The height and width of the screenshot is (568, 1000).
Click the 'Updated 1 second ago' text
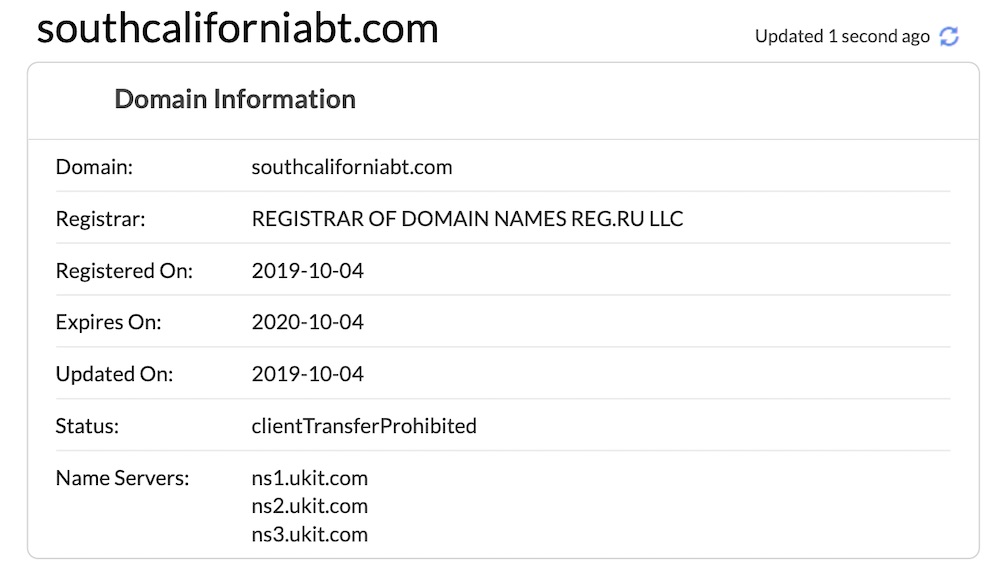click(842, 36)
